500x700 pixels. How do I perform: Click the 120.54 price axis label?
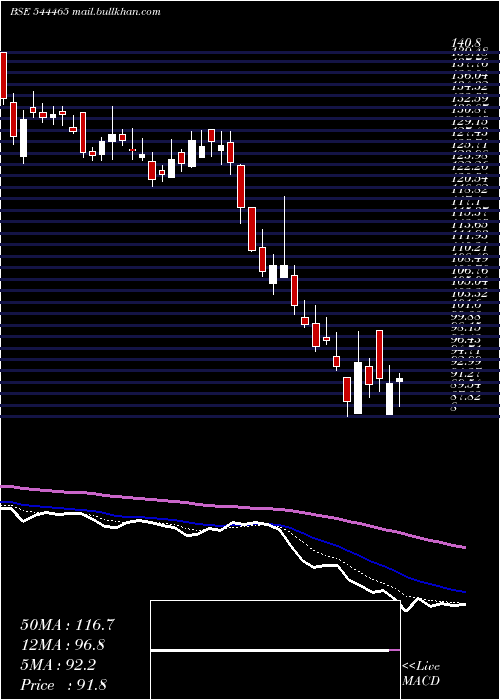click(x=472, y=179)
